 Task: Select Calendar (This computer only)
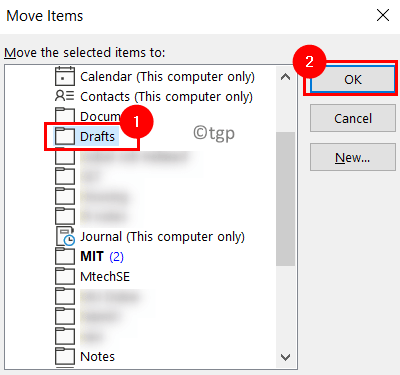point(167,77)
